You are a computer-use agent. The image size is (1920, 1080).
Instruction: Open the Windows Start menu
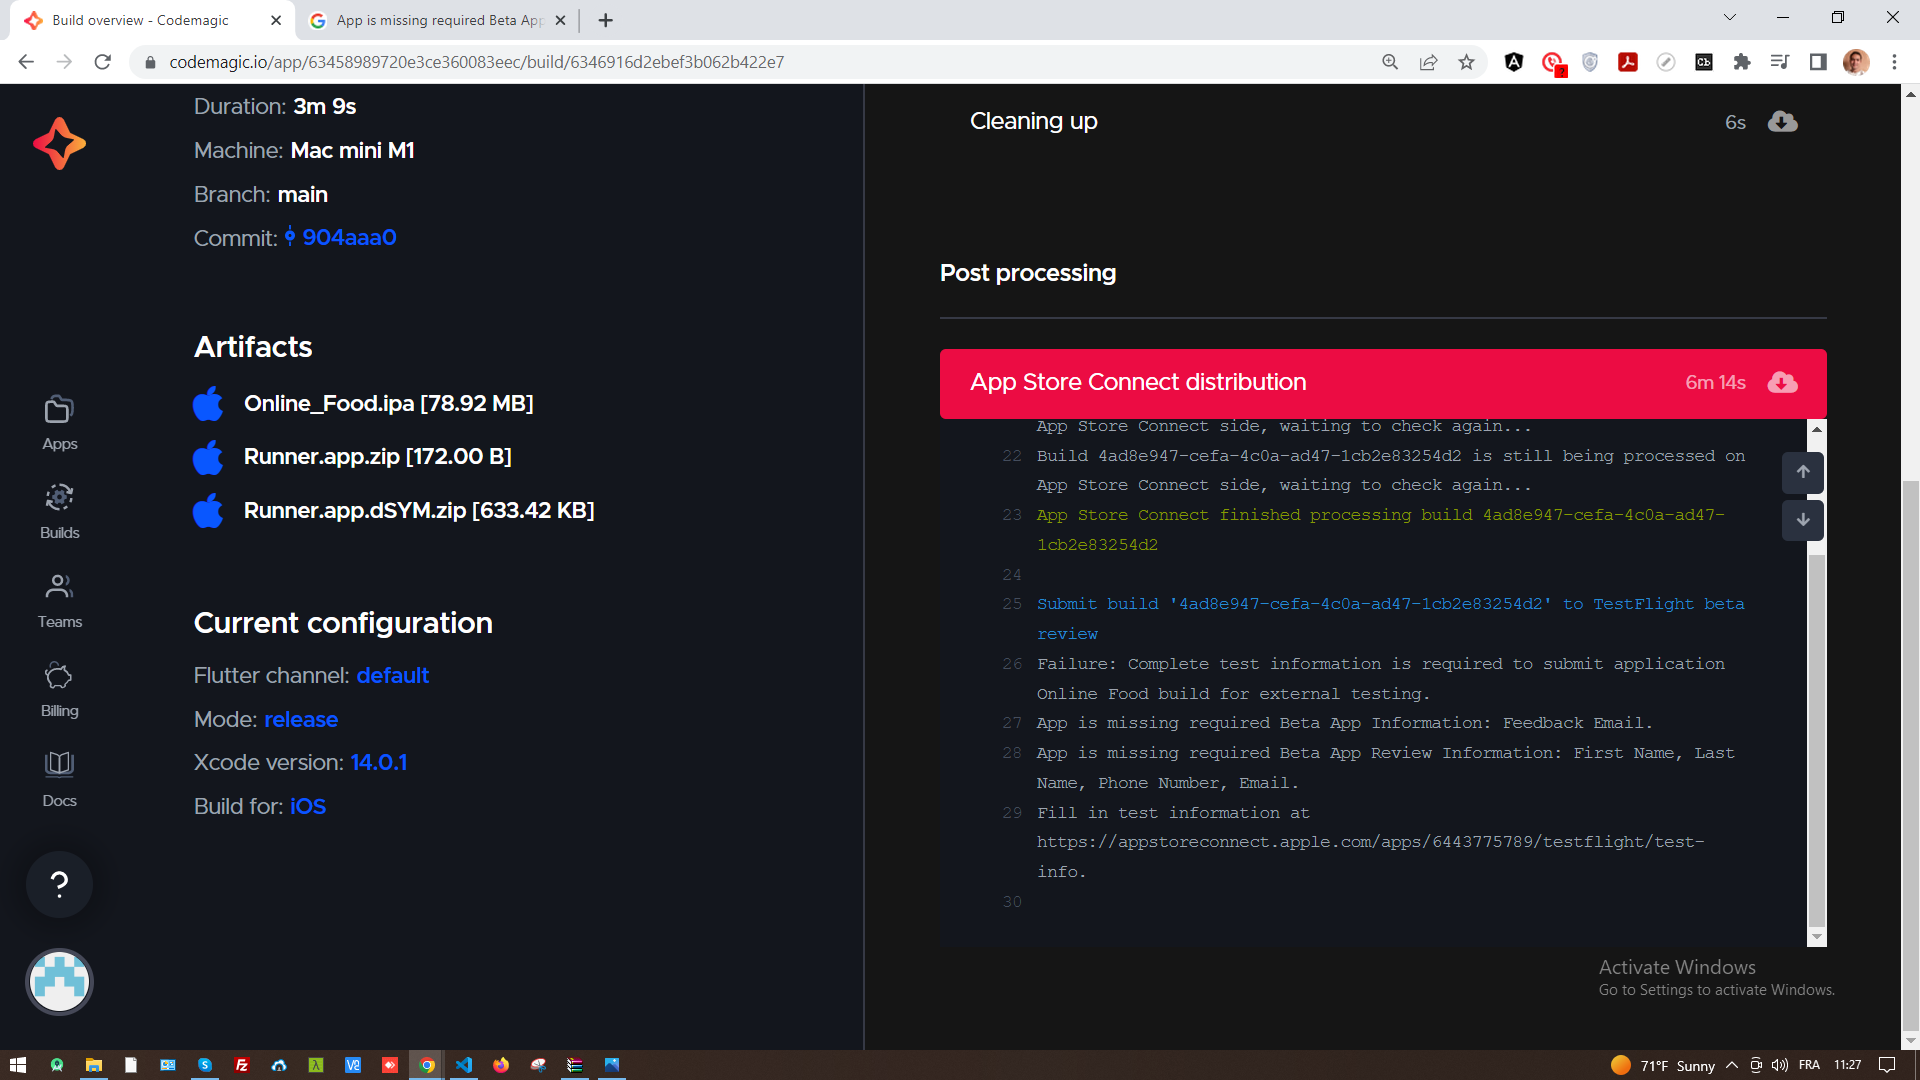(x=18, y=1065)
